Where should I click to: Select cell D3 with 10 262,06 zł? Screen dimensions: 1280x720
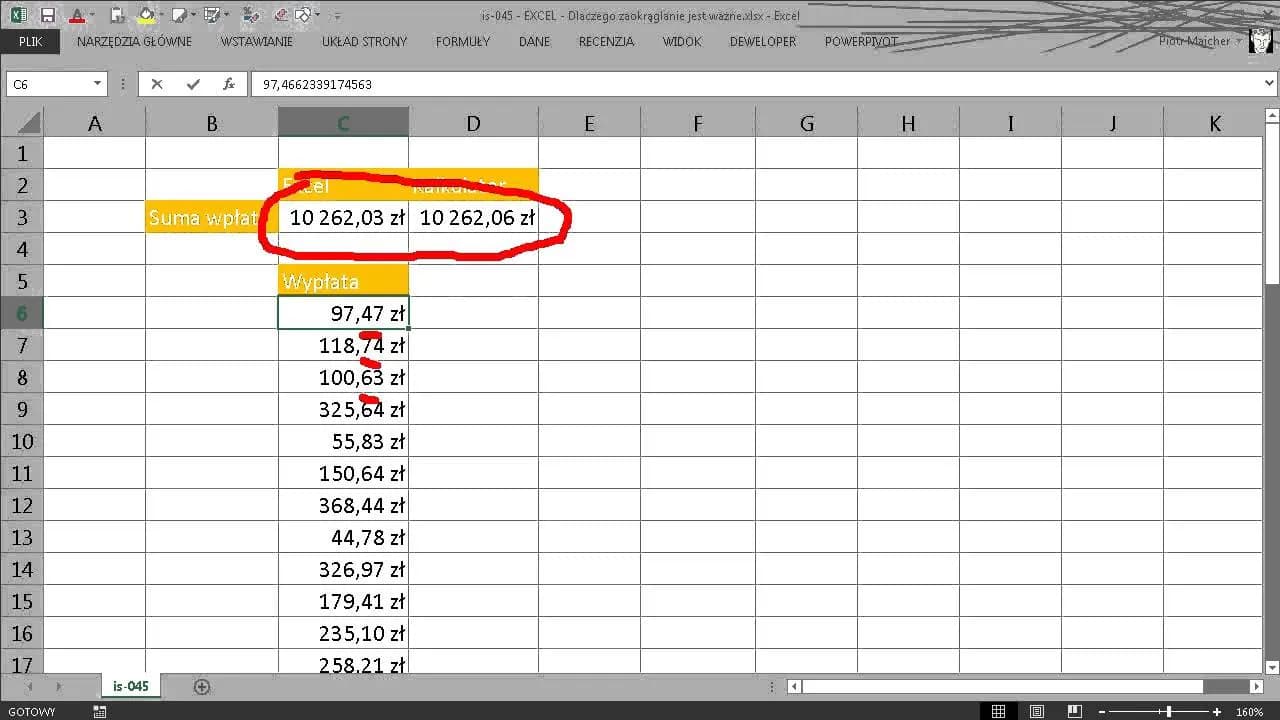point(473,218)
